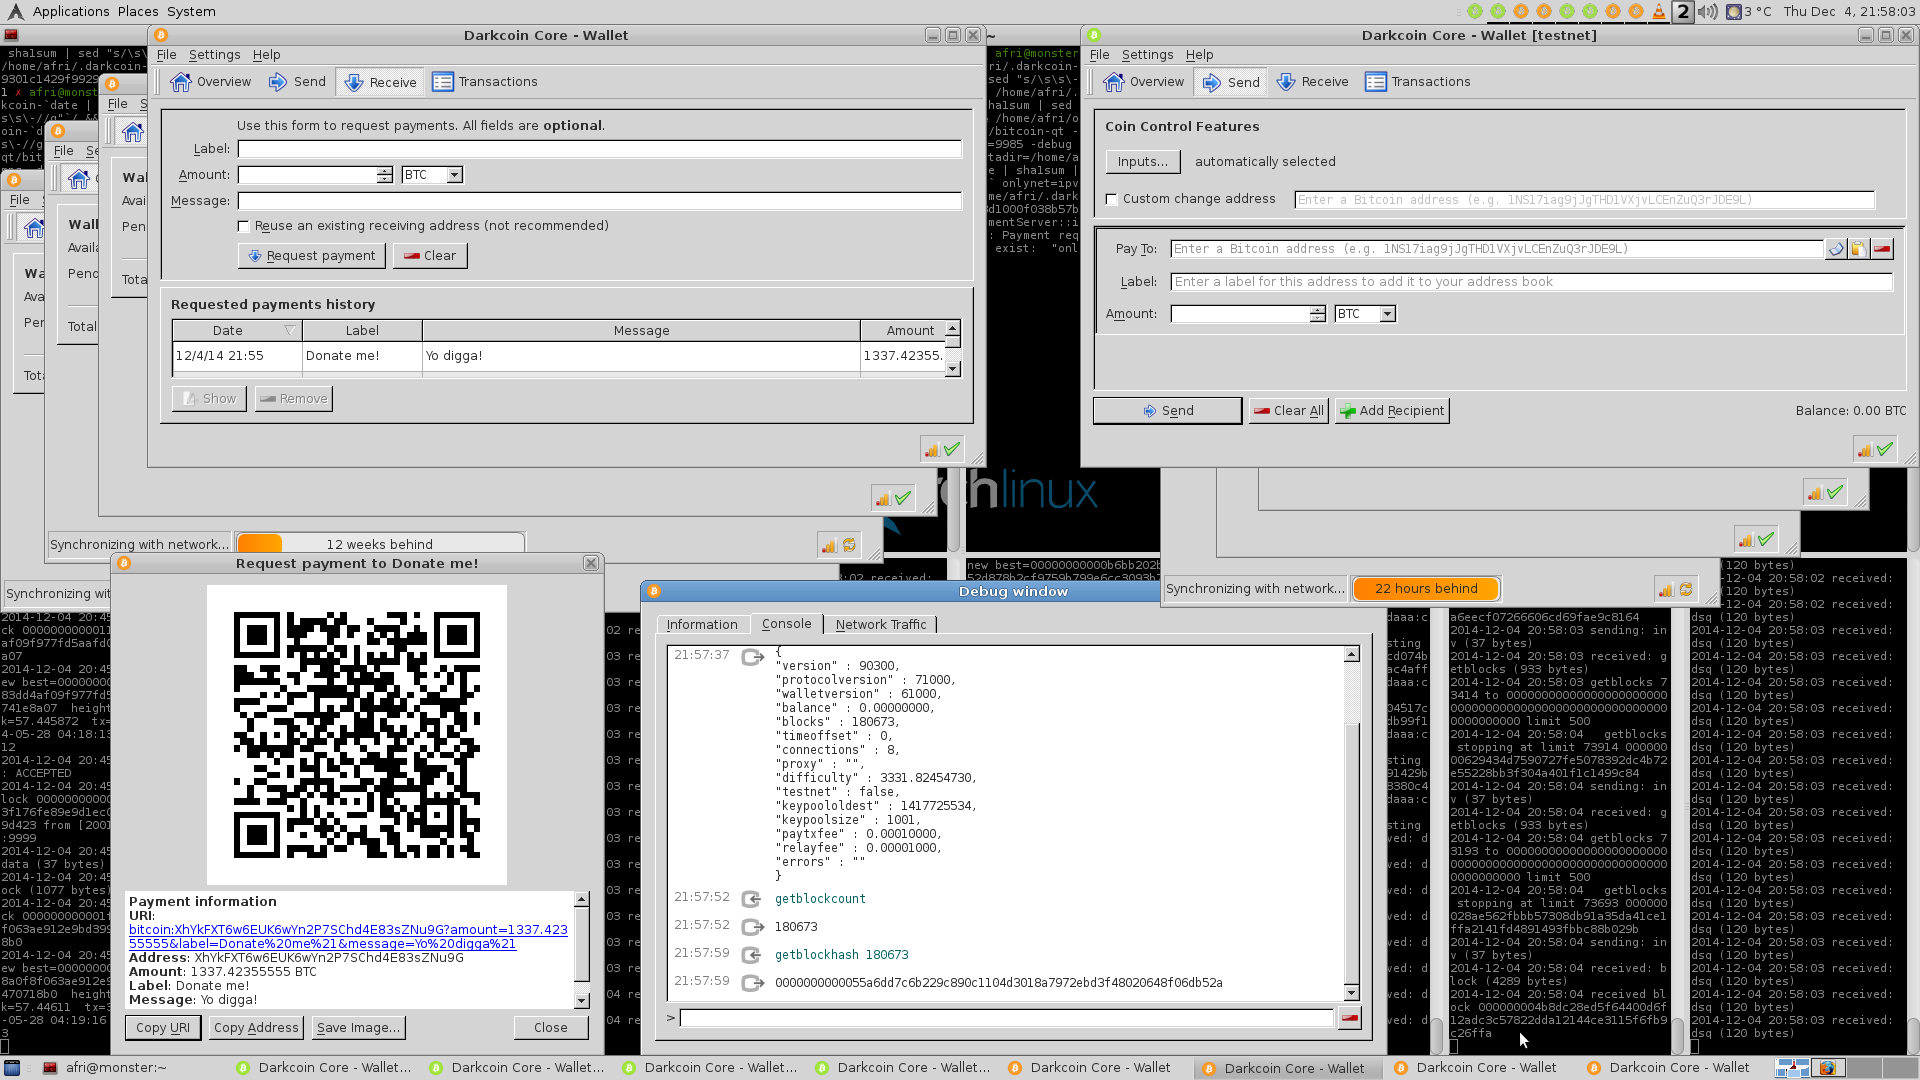Click address book icon next to Pay To
1920x1080 pixels.
coord(1836,249)
